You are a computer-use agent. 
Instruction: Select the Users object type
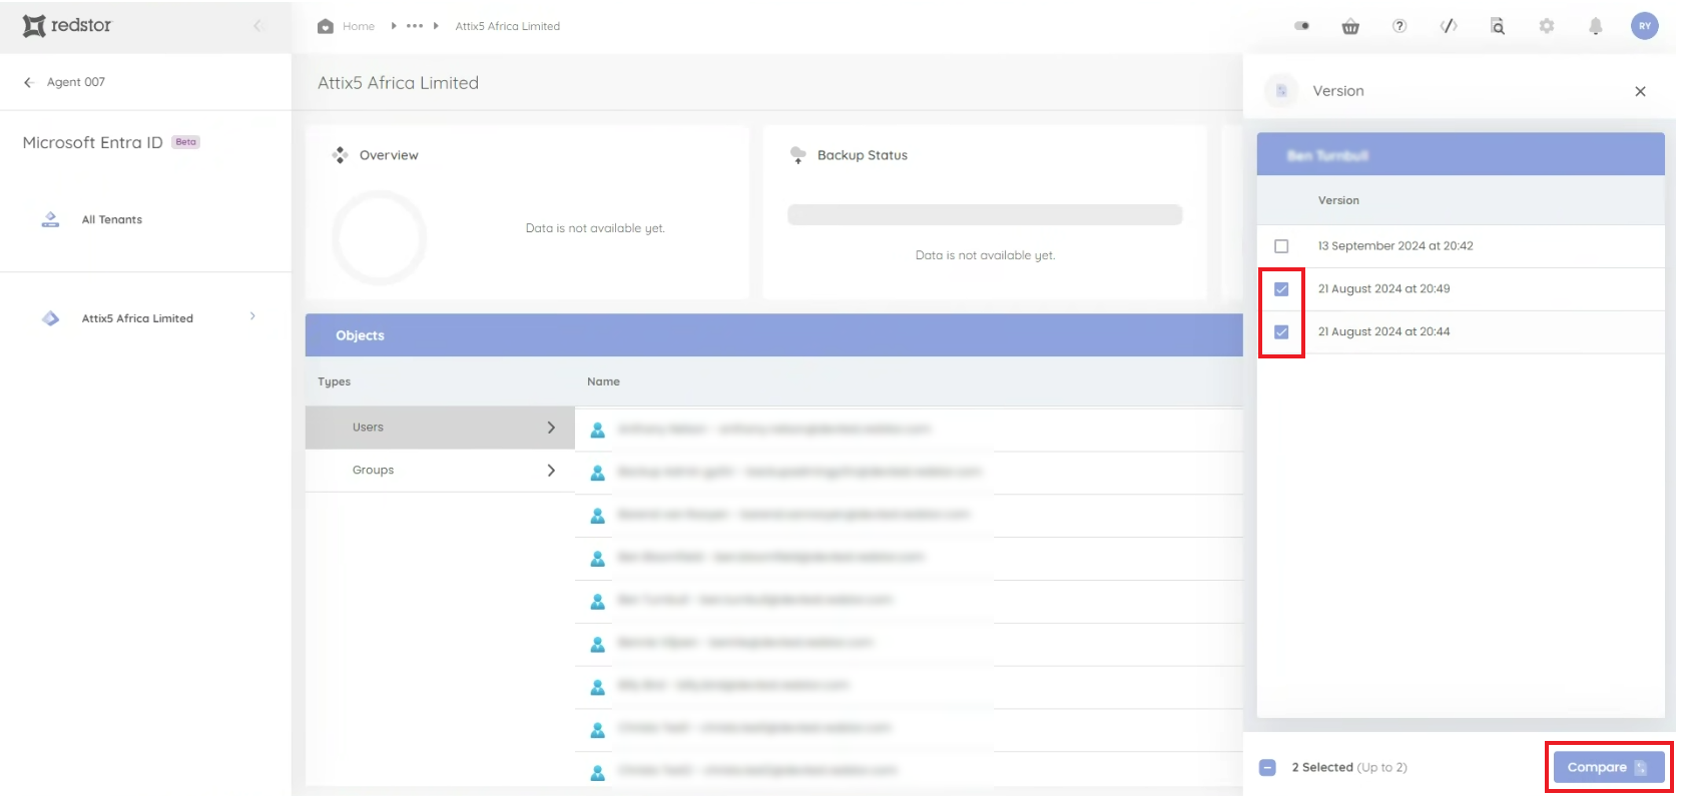pos(440,427)
